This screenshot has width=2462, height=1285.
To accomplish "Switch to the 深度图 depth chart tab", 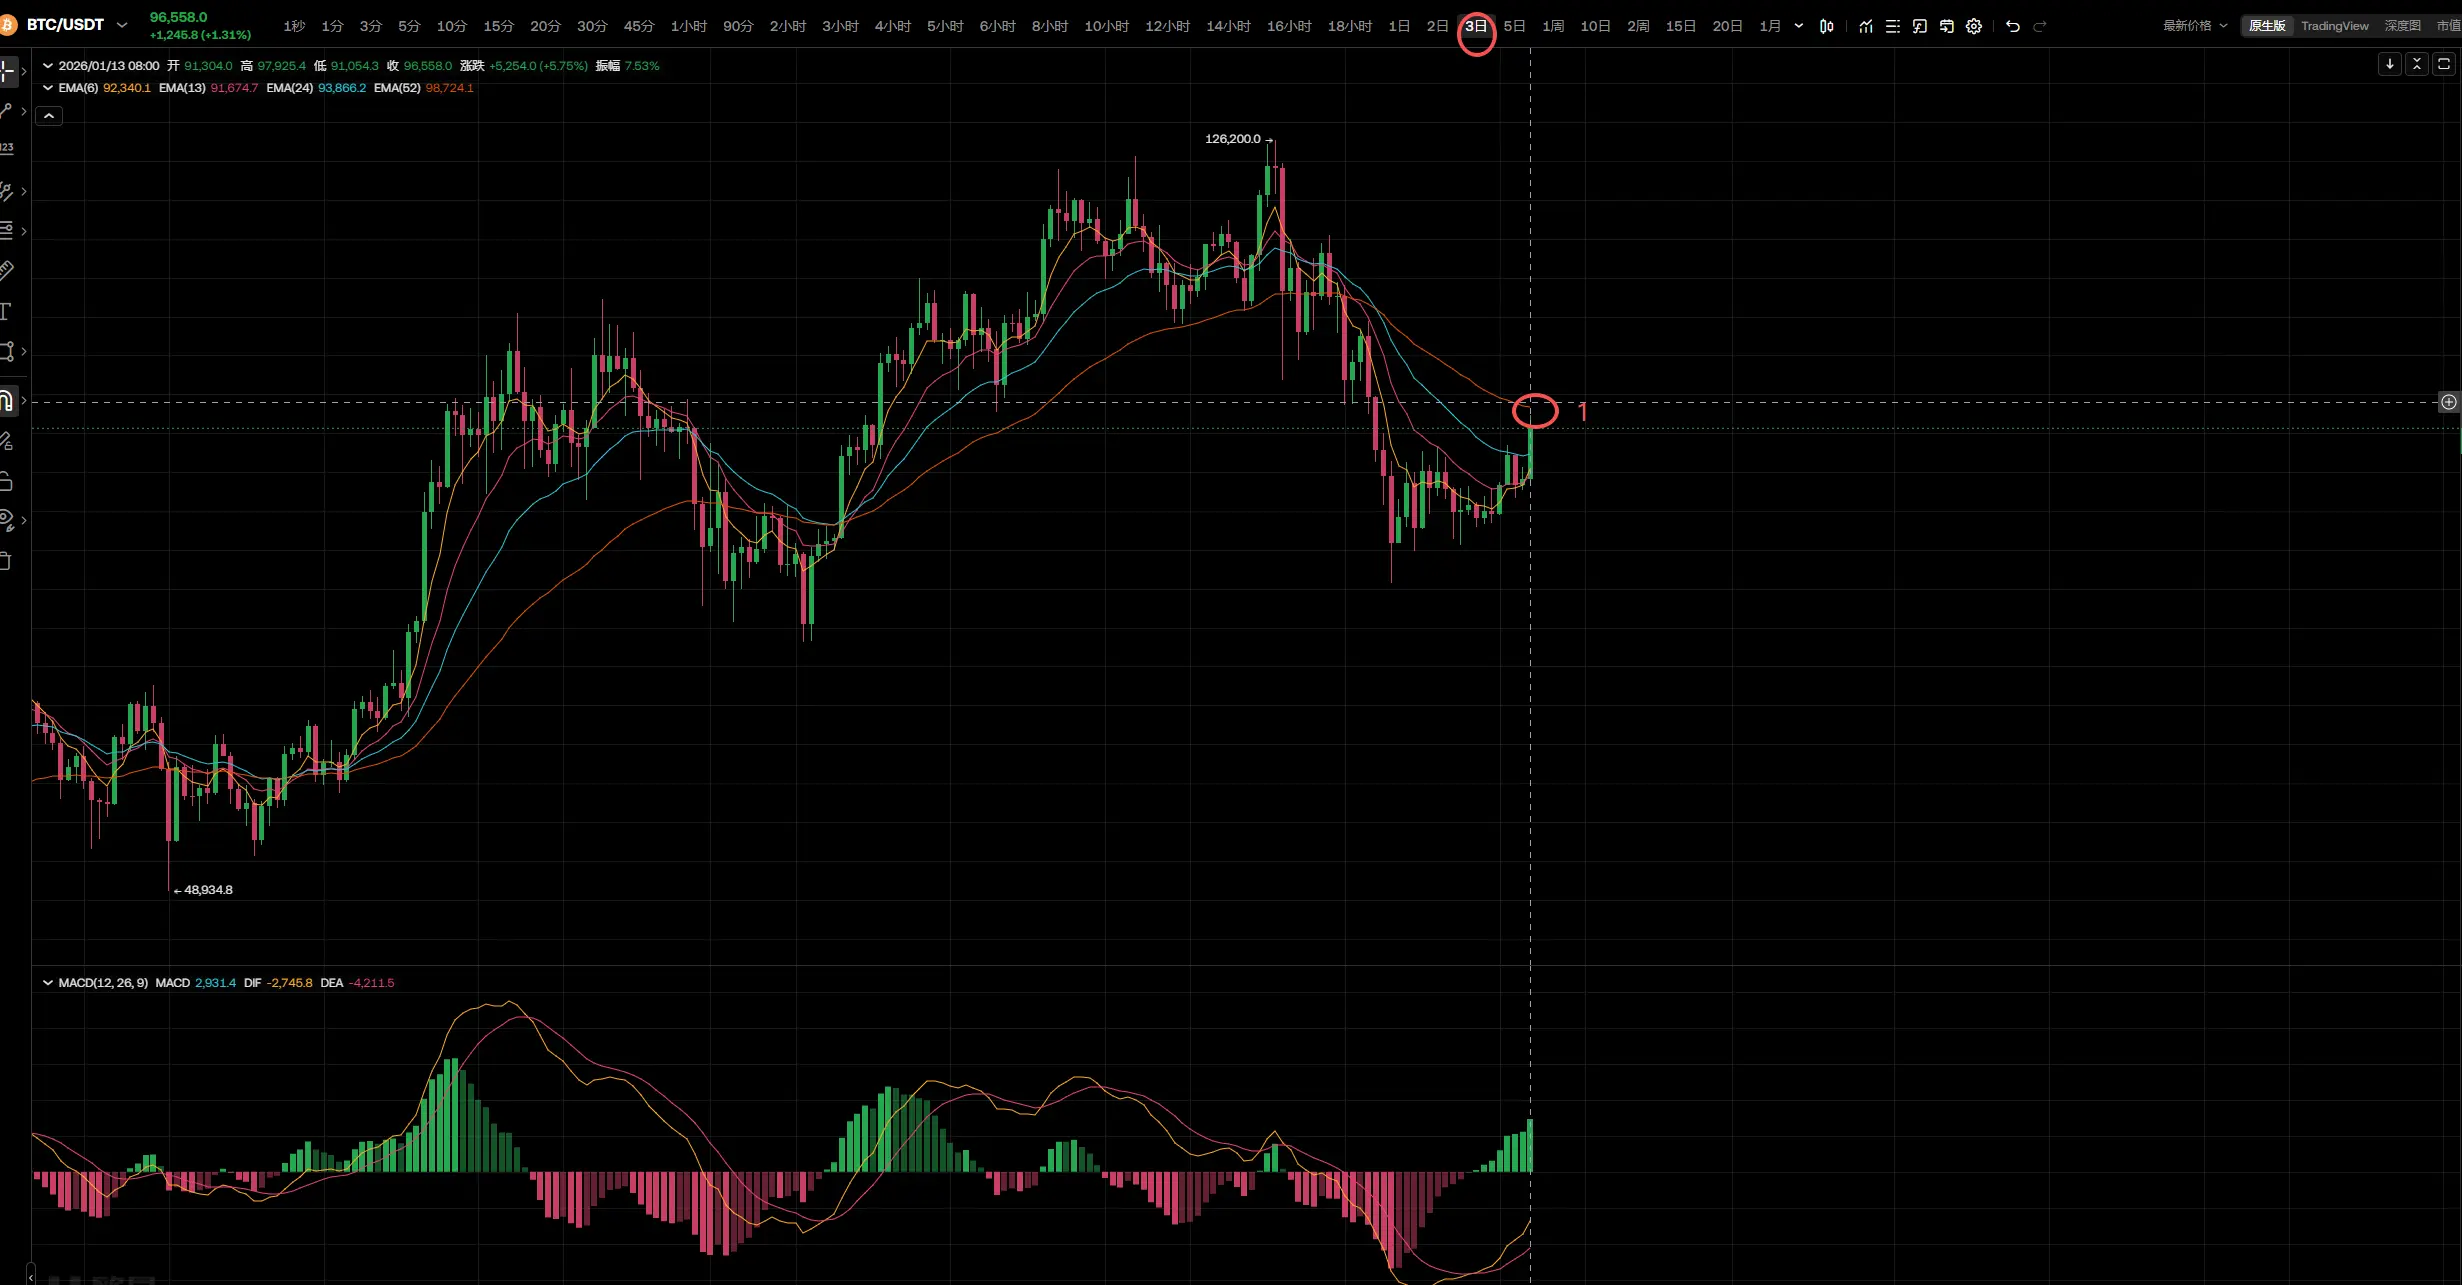I will coord(2402,26).
